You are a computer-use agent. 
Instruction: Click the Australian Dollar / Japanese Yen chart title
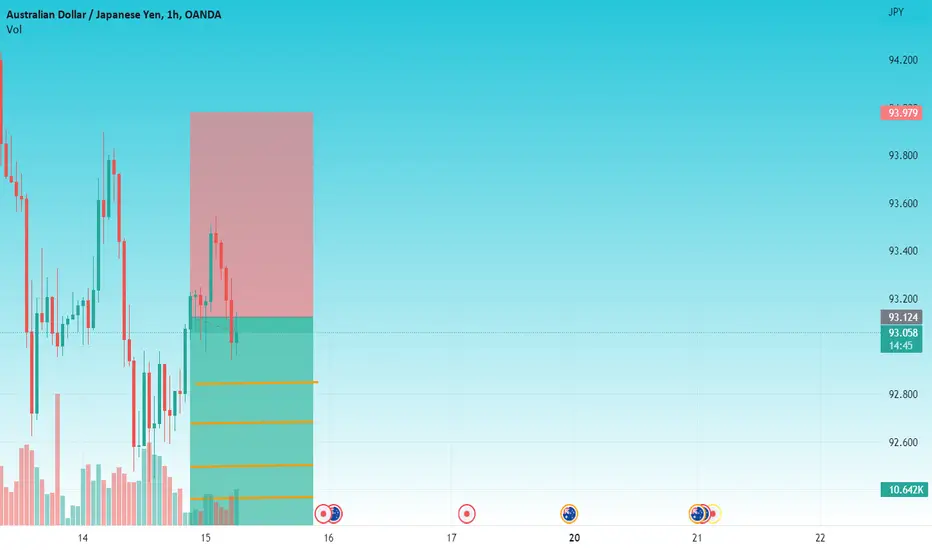click(x=114, y=15)
